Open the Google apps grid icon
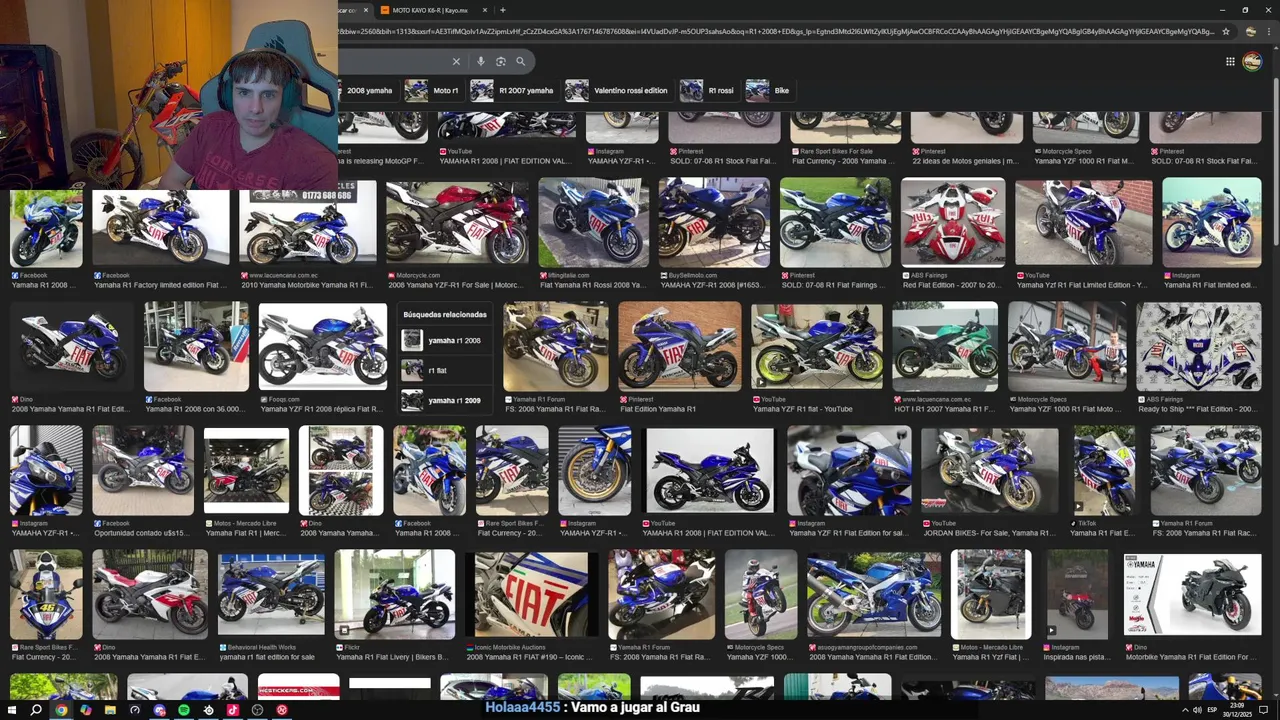The height and width of the screenshot is (720, 1280). point(1230,61)
